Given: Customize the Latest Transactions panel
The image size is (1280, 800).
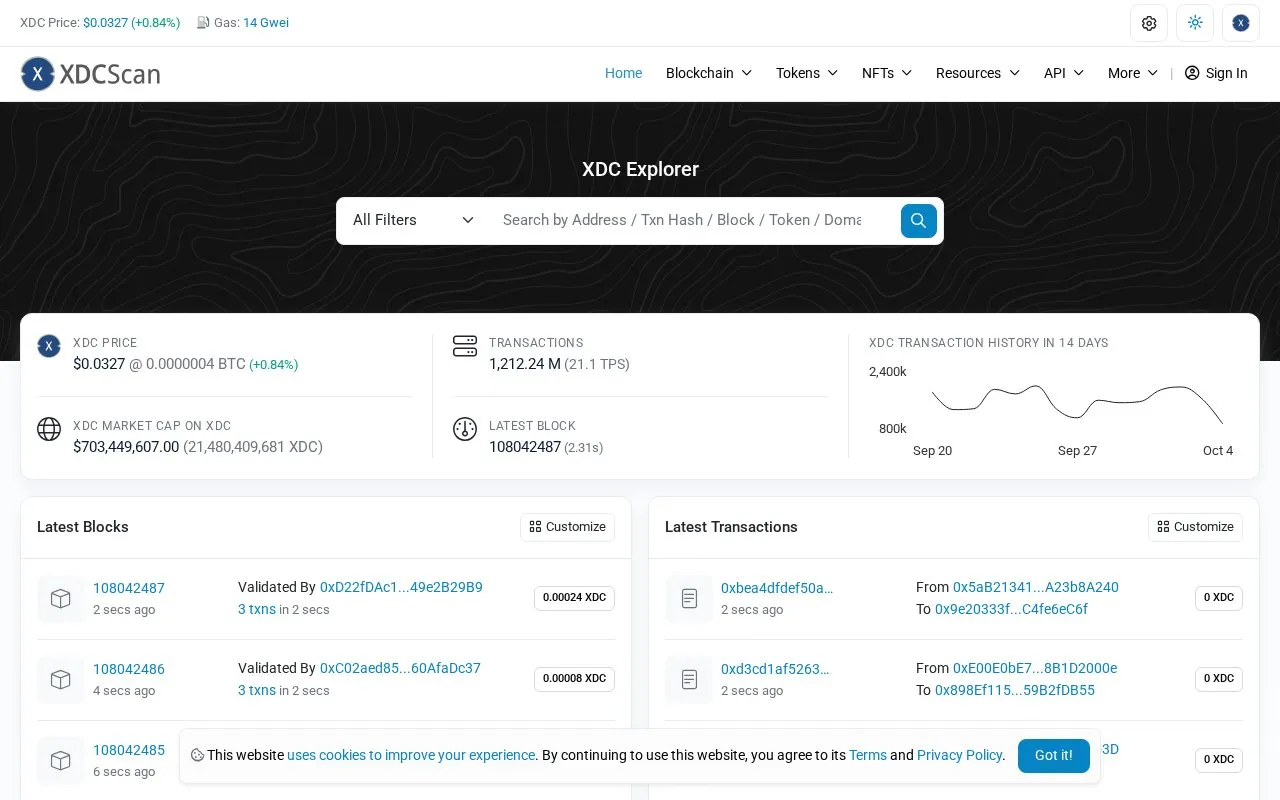Looking at the screenshot, I should click(1195, 527).
